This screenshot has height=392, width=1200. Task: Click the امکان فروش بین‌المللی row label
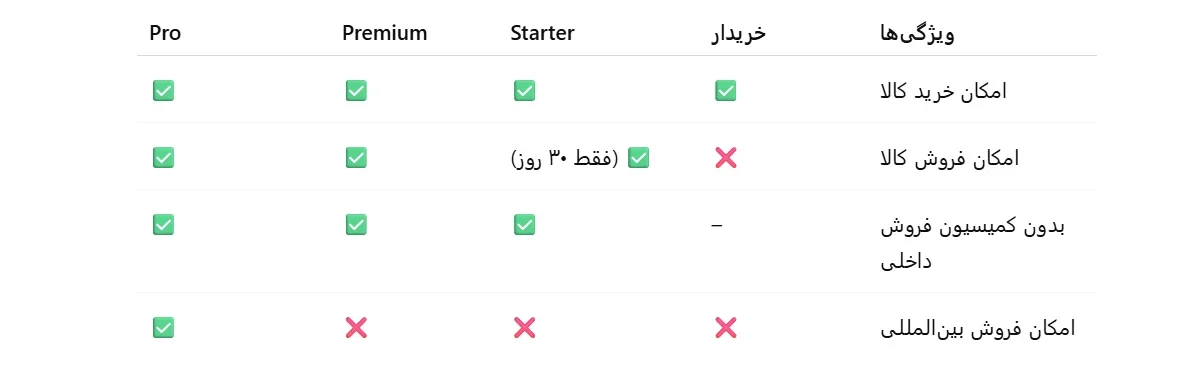tap(976, 328)
